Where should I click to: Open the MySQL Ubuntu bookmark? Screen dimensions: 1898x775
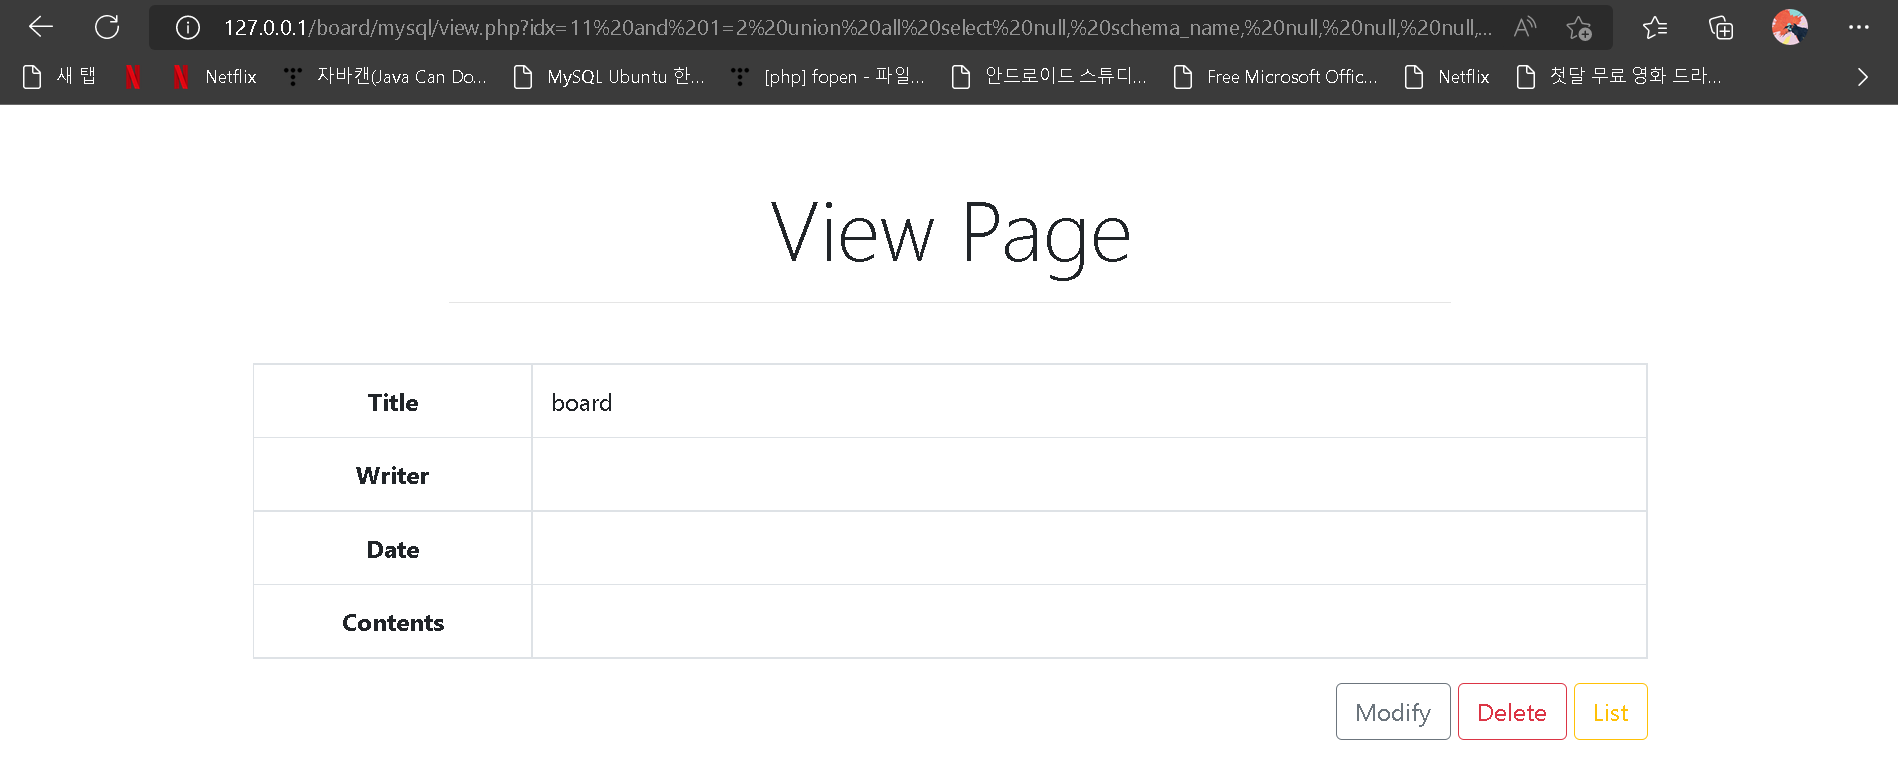pos(608,77)
